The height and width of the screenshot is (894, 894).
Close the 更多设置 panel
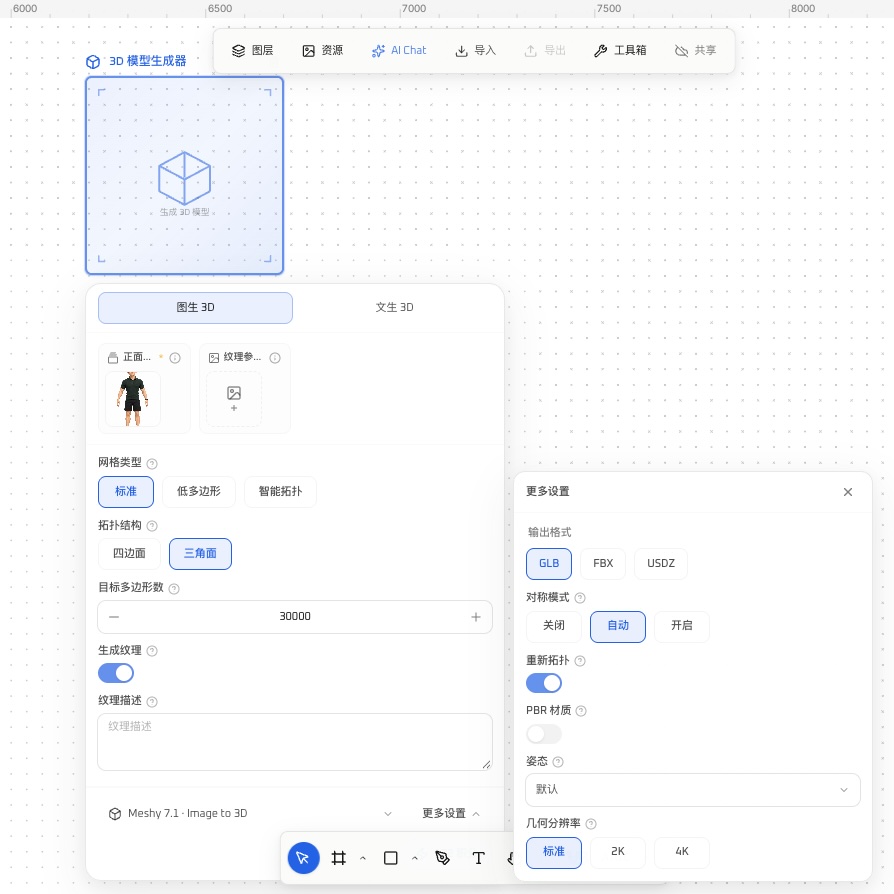[848, 492]
